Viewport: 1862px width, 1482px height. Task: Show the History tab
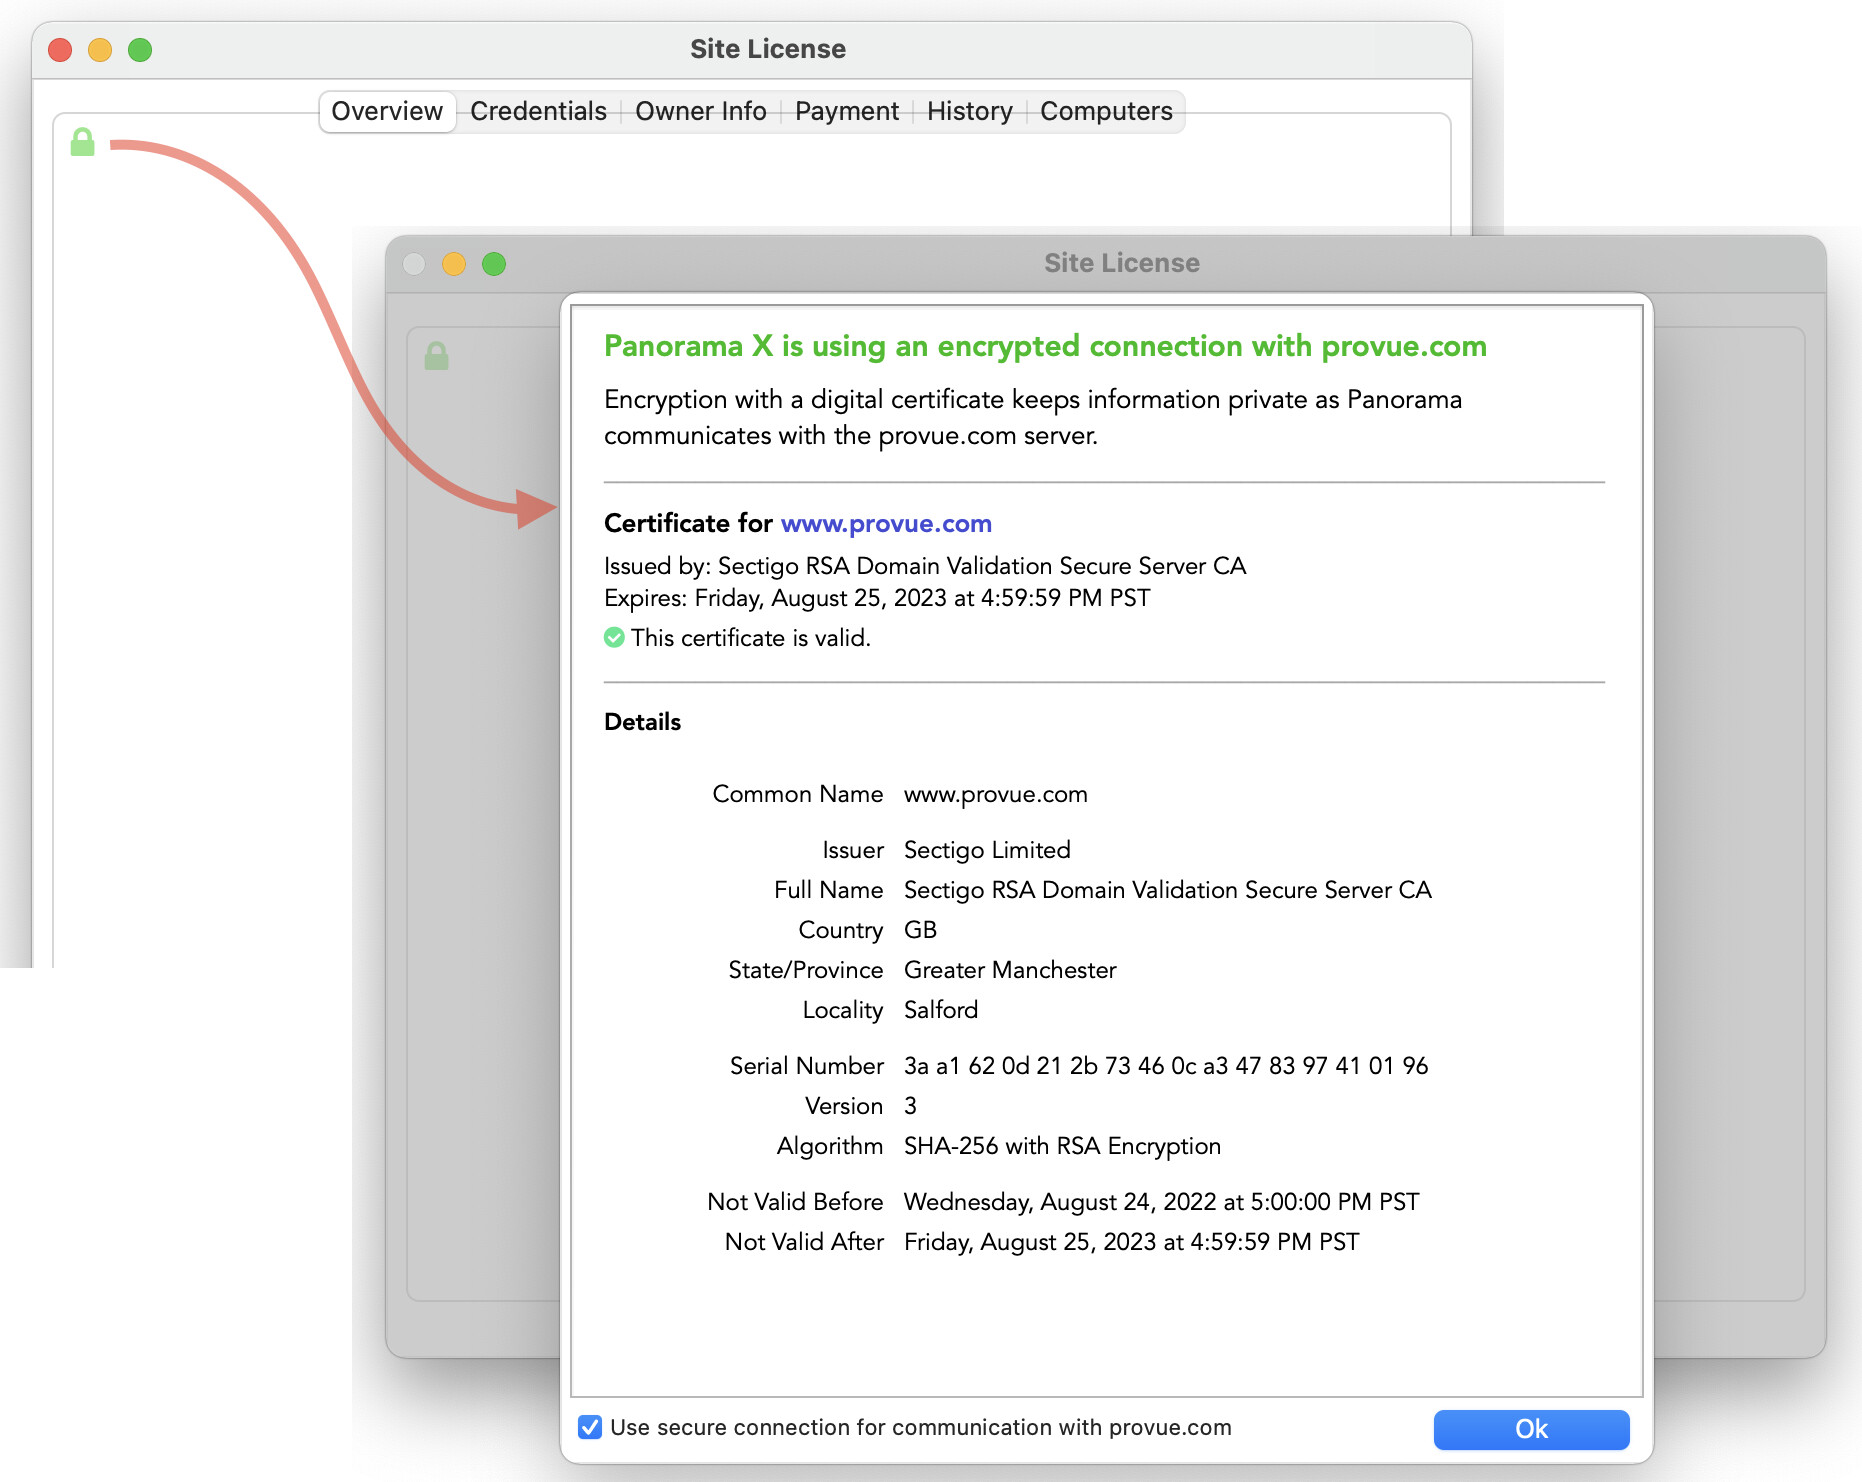point(970,111)
